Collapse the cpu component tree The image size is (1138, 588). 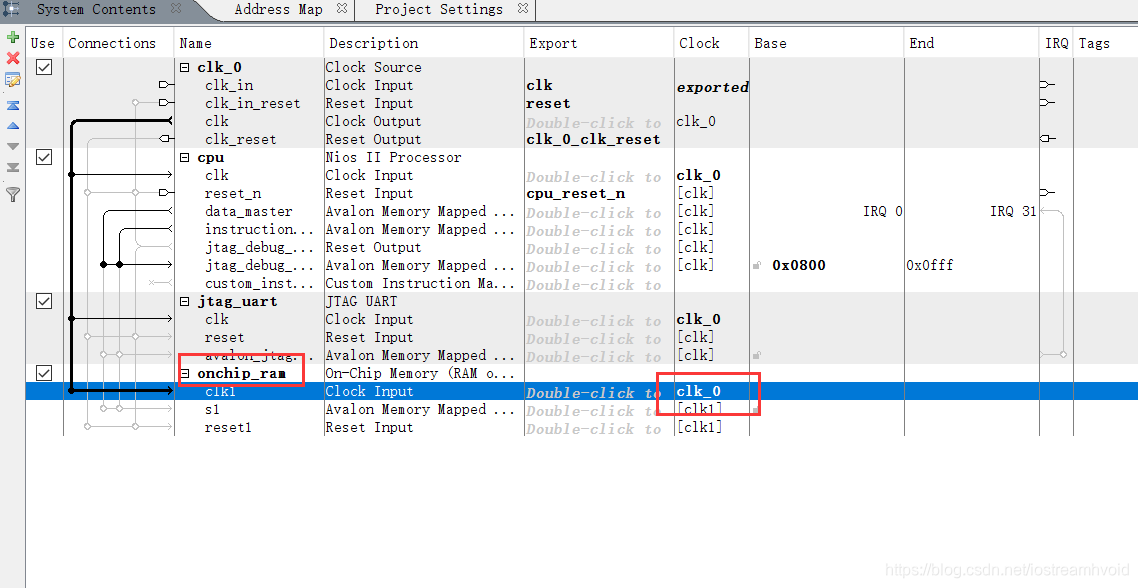pos(184,158)
